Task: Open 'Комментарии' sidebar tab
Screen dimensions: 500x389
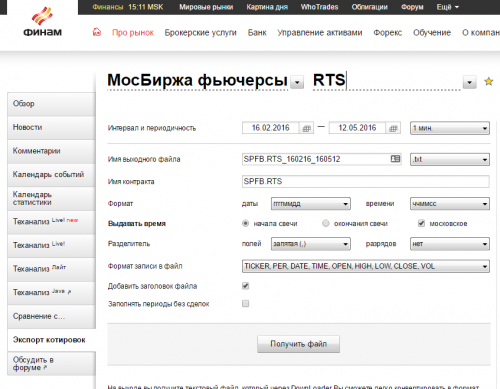Action: pos(51,151)
